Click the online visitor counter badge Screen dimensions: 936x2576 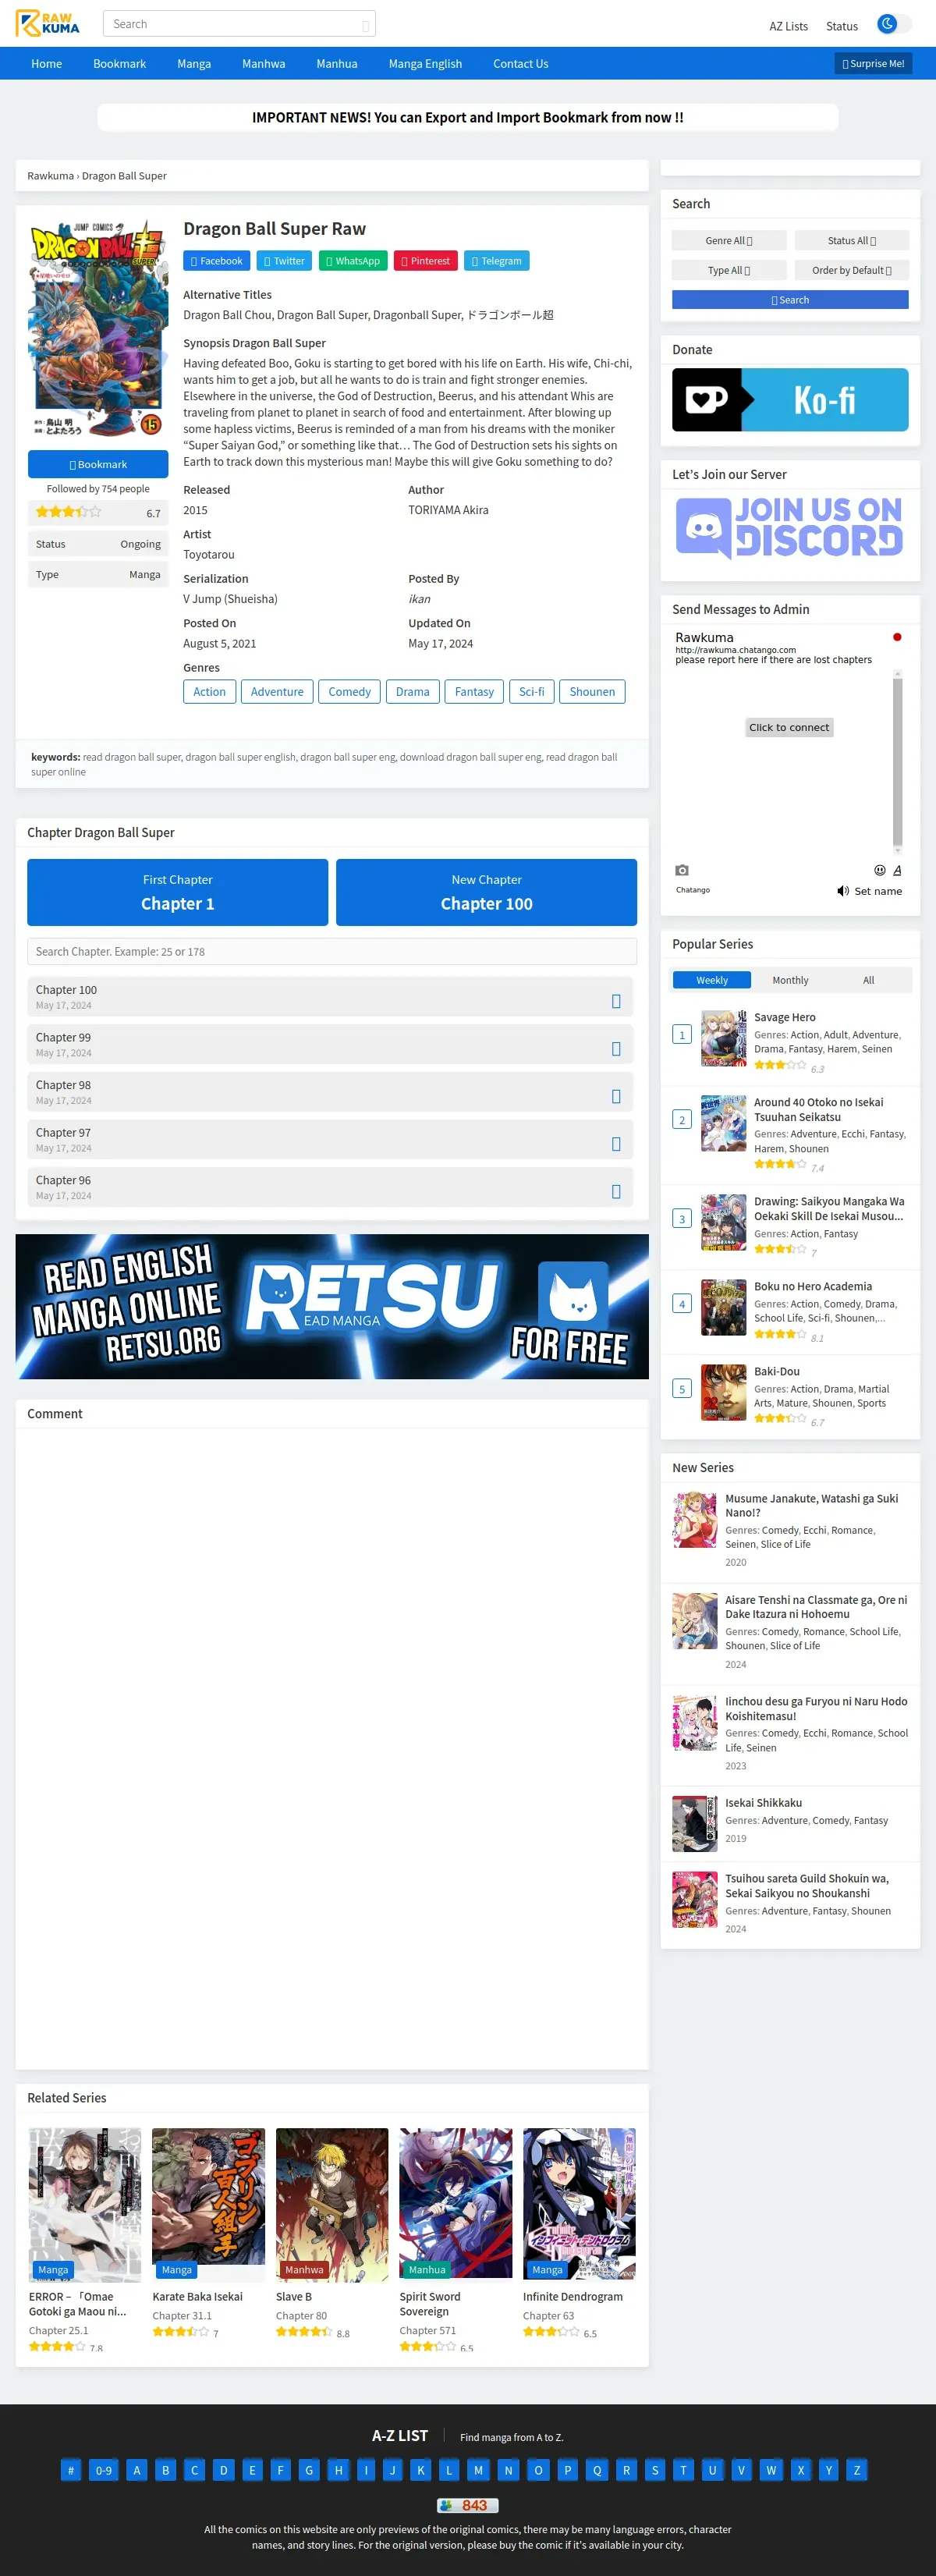click(x=467, y=2505)
